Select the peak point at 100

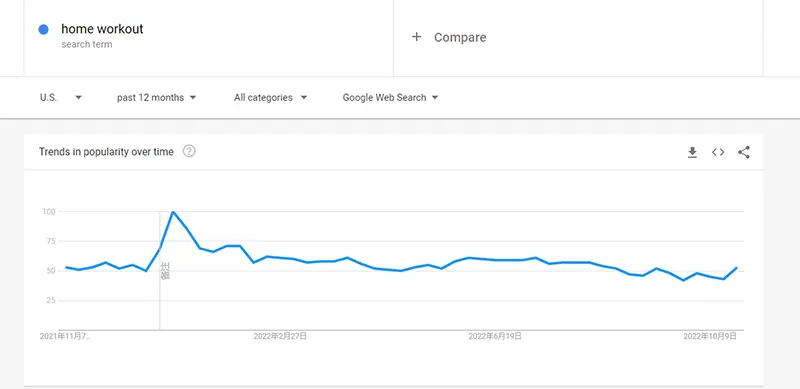[x=173, y=211]
